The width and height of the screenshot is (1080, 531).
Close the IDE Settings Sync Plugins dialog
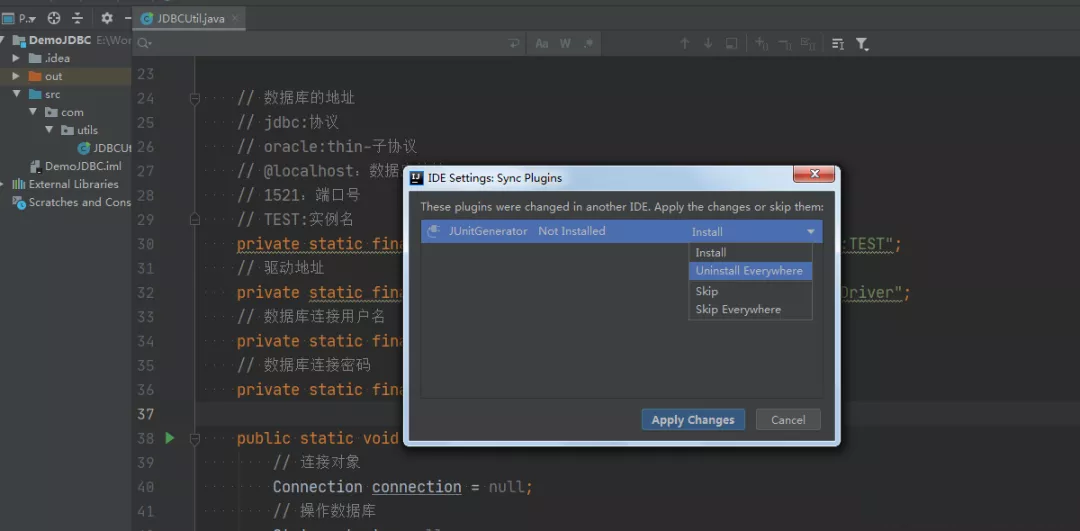(814, 174)
